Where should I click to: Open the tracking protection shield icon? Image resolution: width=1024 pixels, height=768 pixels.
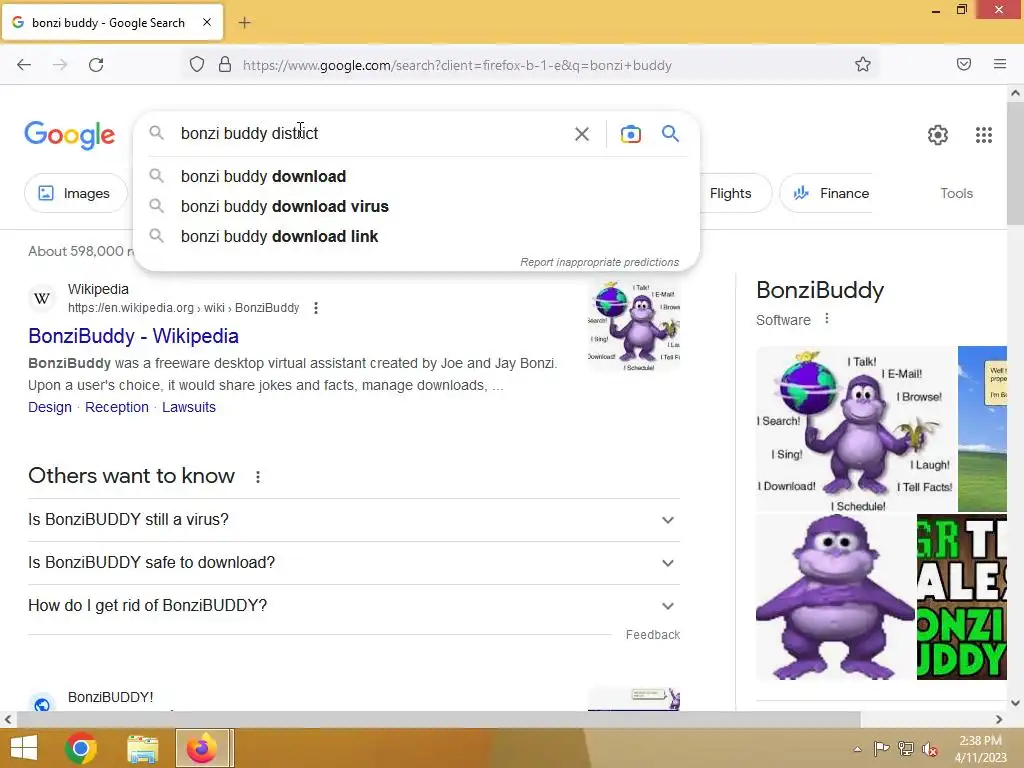(x=197, y=65)
